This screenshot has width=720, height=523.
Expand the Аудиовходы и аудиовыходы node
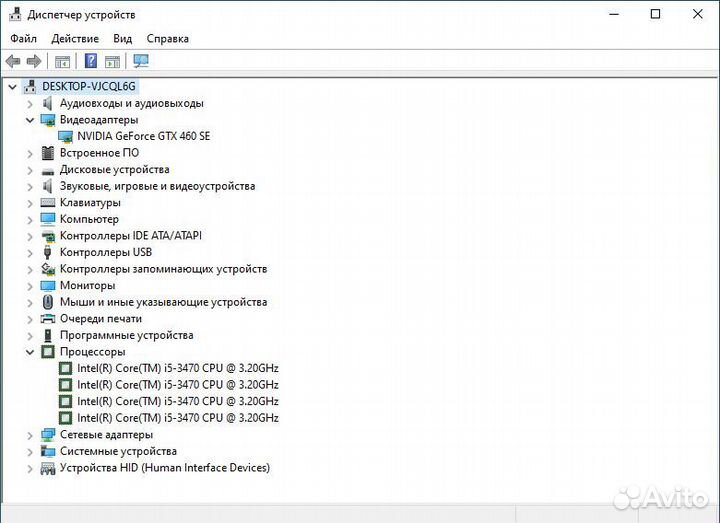click(x=30, y=104)
